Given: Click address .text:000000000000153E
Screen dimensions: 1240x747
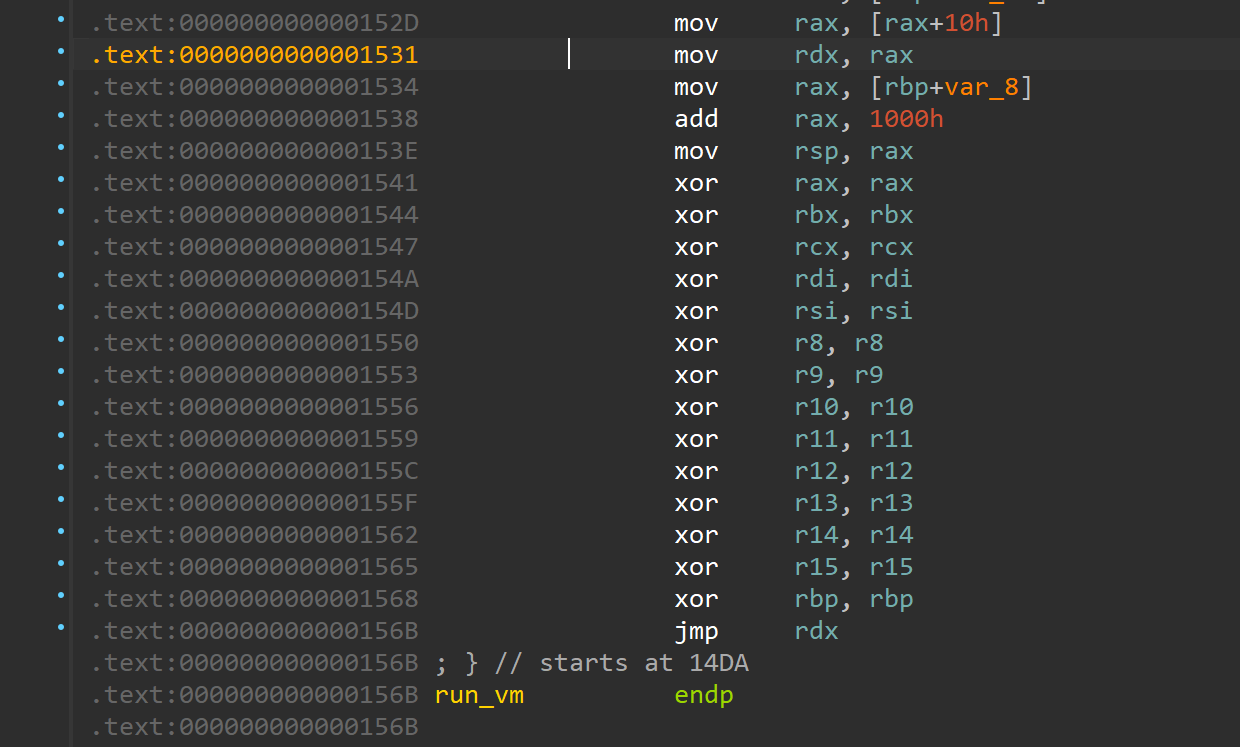Looking at the screenshot, I should [254, 151].
